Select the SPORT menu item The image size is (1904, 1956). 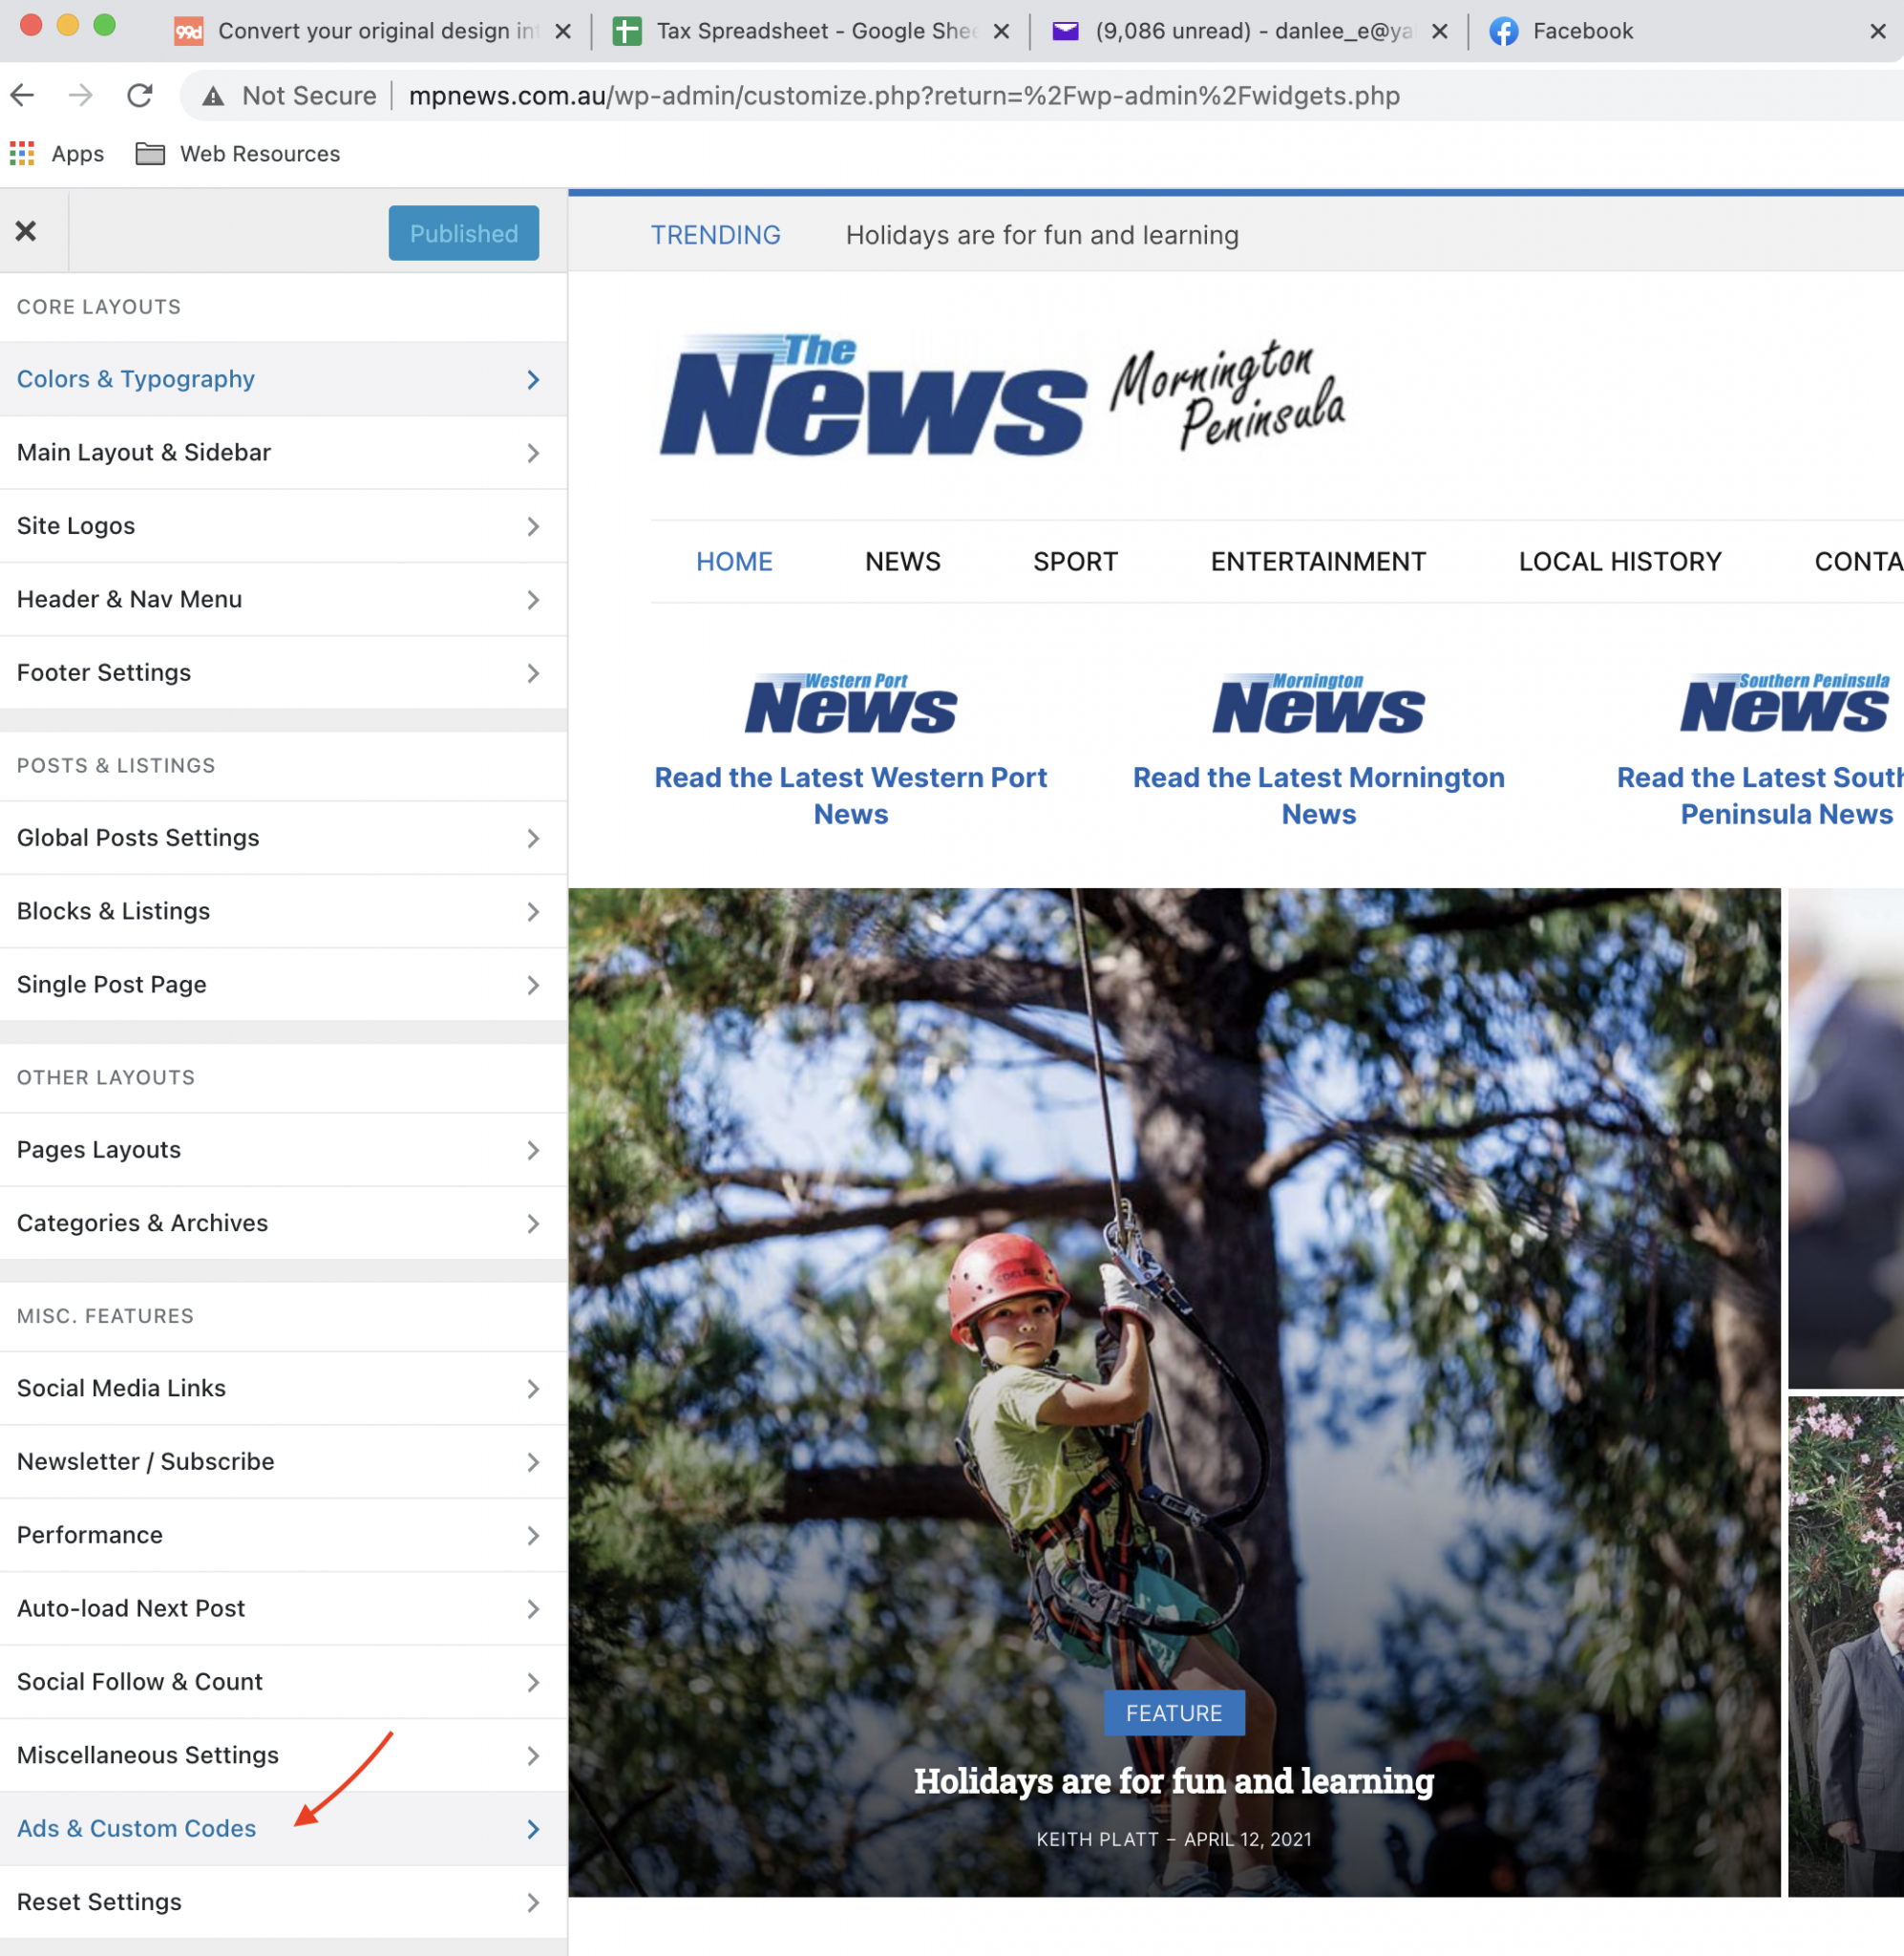coord(1075,562)
